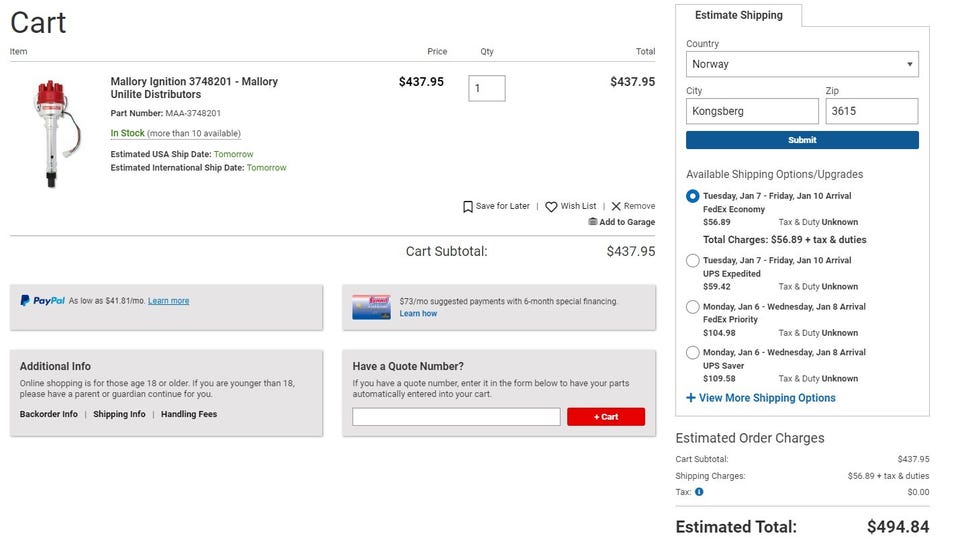Click the Save for Later bookmark icon
Screen dimensions: 960x542
point(468,207)
